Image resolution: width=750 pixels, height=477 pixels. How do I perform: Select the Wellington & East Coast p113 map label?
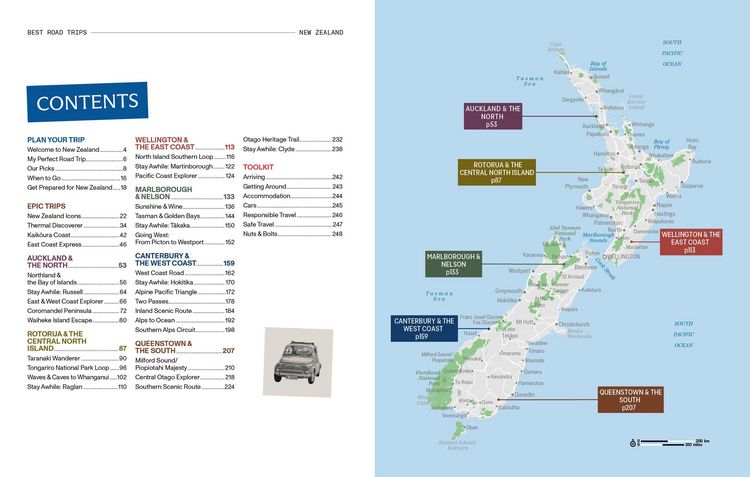pos(691,242)
